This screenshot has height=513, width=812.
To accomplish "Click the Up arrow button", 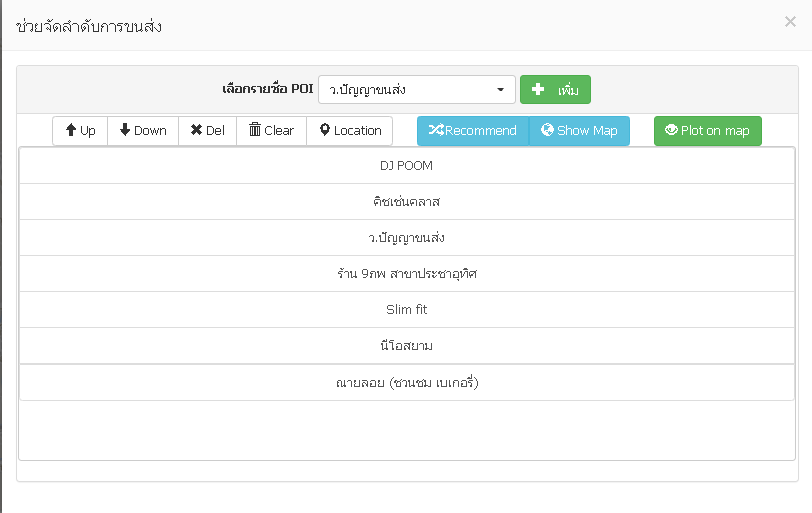I will (x=80, y=130).
